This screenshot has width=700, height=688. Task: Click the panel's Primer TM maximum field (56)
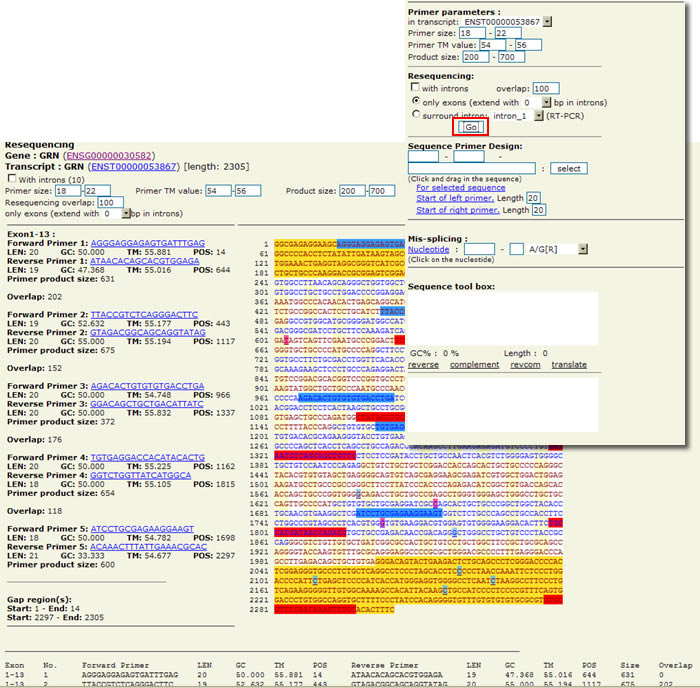pyautogui.click(x=529, y=45)
